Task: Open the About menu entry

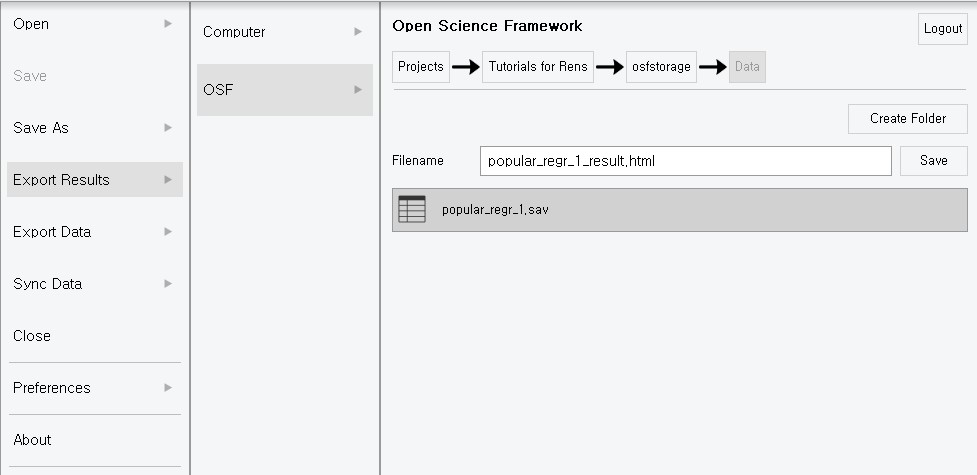Action: click(x=32, y=440)
